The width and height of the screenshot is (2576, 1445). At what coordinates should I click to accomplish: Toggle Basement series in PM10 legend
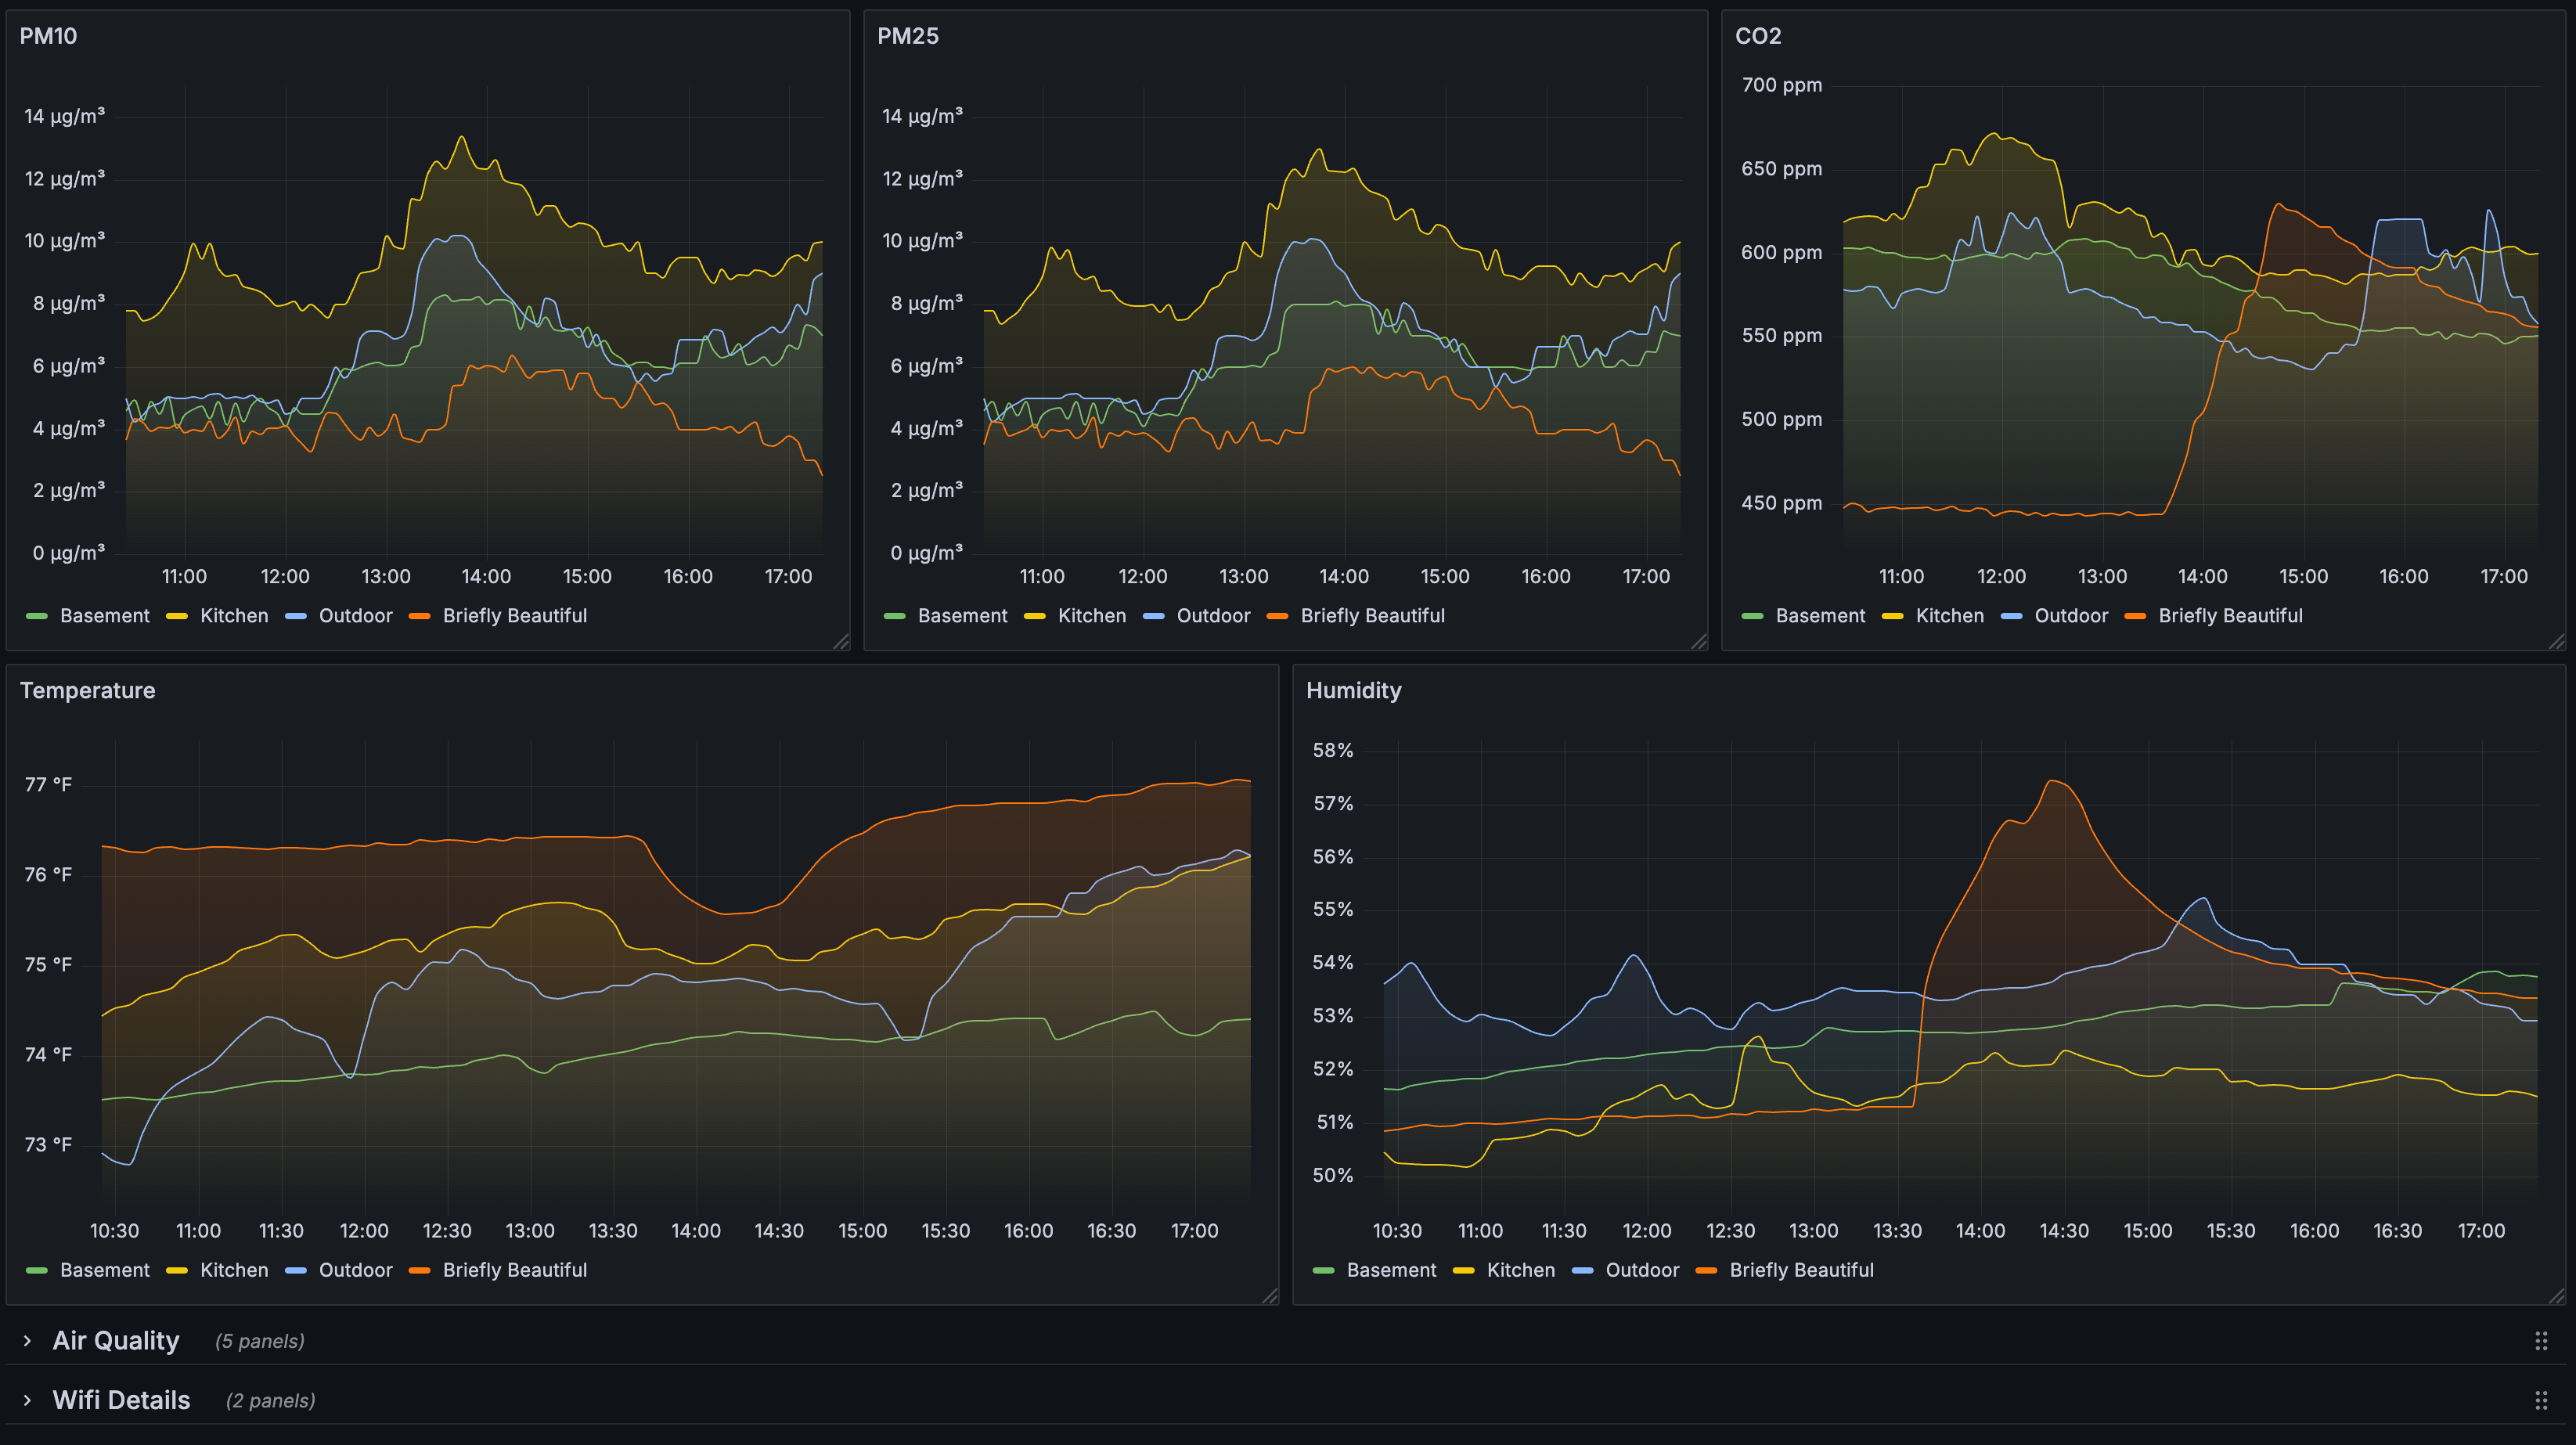[x=104, y=616]
